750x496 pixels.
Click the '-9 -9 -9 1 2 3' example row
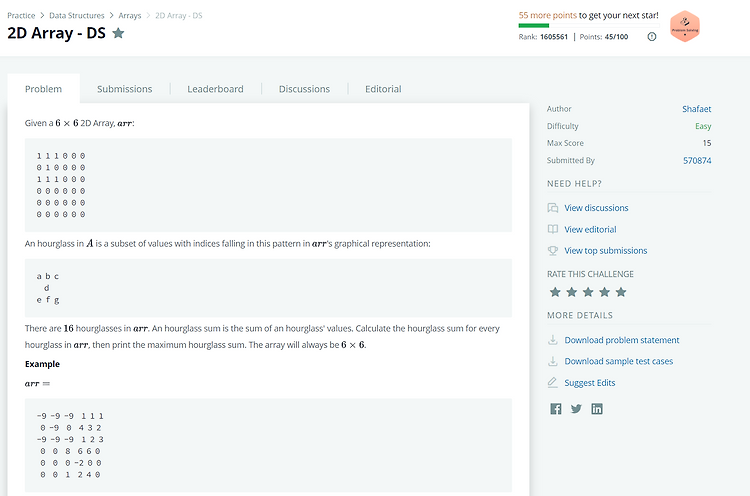point(70,439)
